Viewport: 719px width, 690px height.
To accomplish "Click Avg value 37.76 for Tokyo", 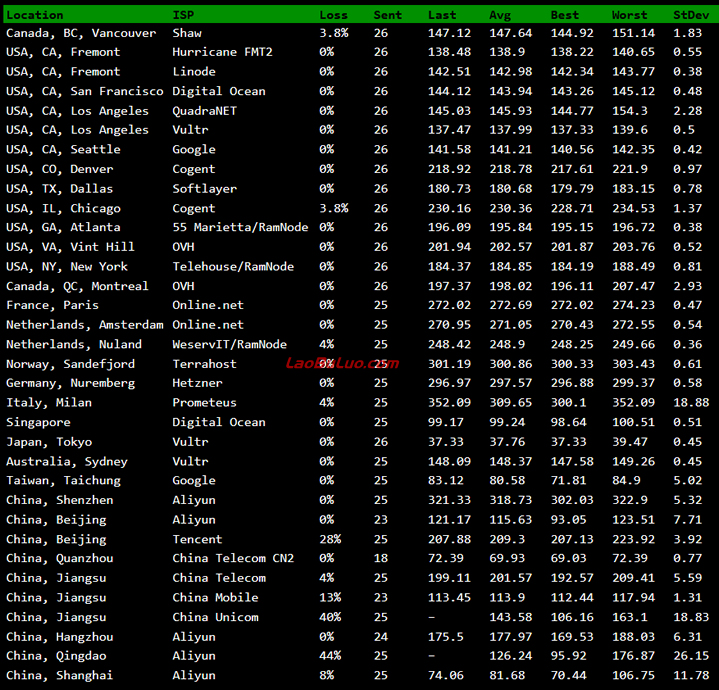I will click(x=507, y=442).
